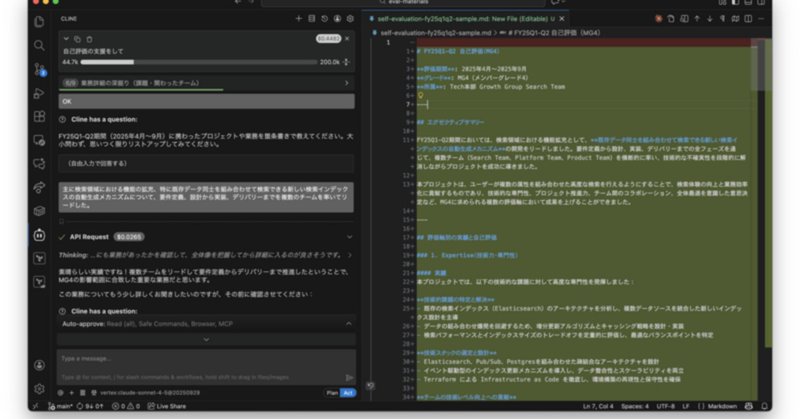This screenshot has height=419, width=800.
Task: Toggle whitespace pilcrow icon in editor toolbar
Action: [722, 18]
